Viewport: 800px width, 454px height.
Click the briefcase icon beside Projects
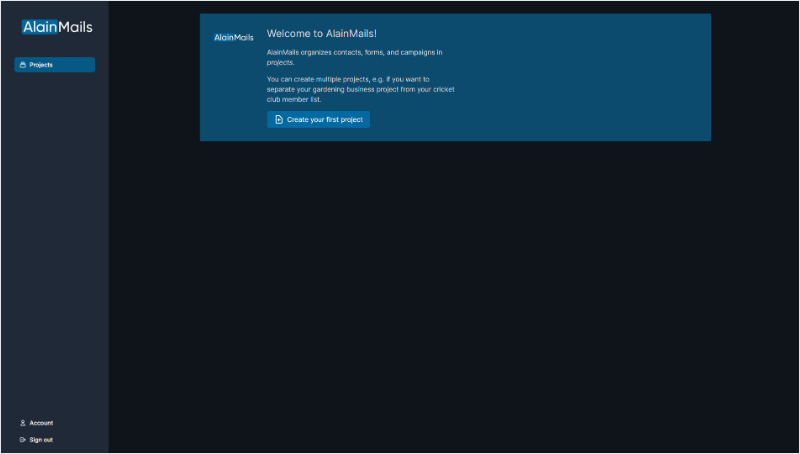pyautogui.click(x=22, y=65)
